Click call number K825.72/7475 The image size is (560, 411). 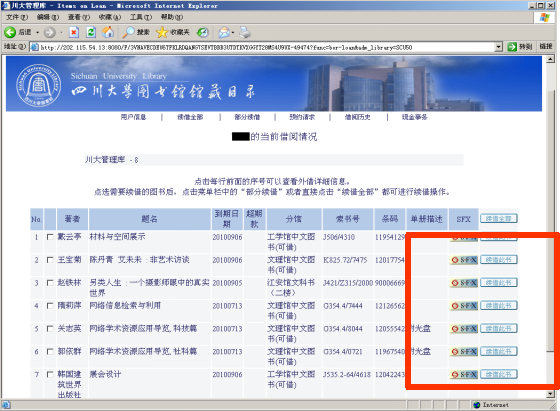(x=345, y=260)
